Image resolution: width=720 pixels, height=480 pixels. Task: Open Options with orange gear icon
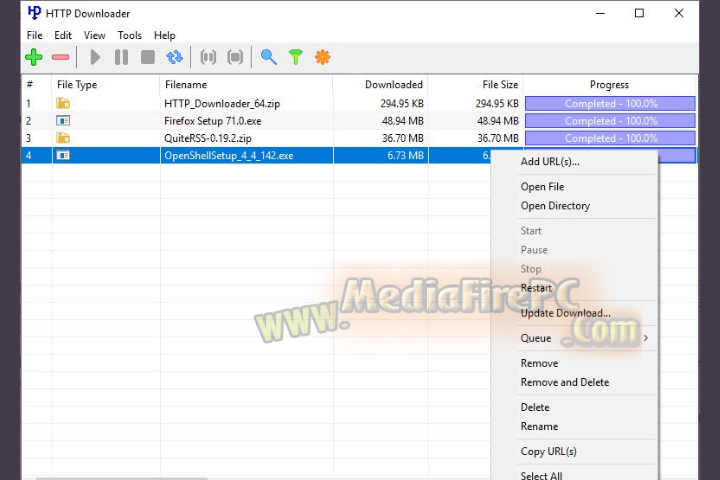322,57
